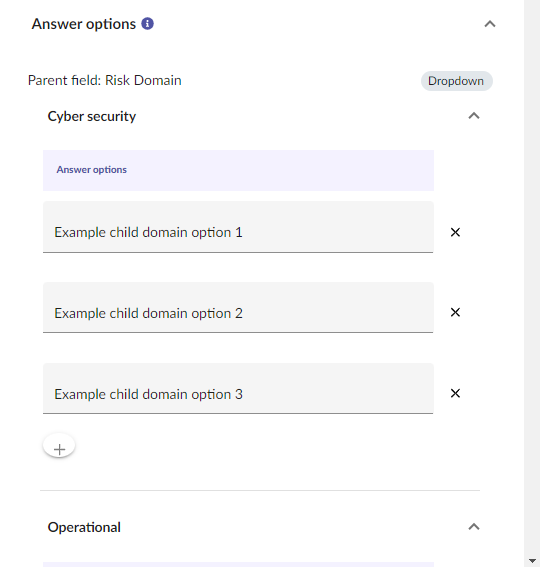
Task: Collapse the Operational section chevron
Action: click(x=474, y=527)
